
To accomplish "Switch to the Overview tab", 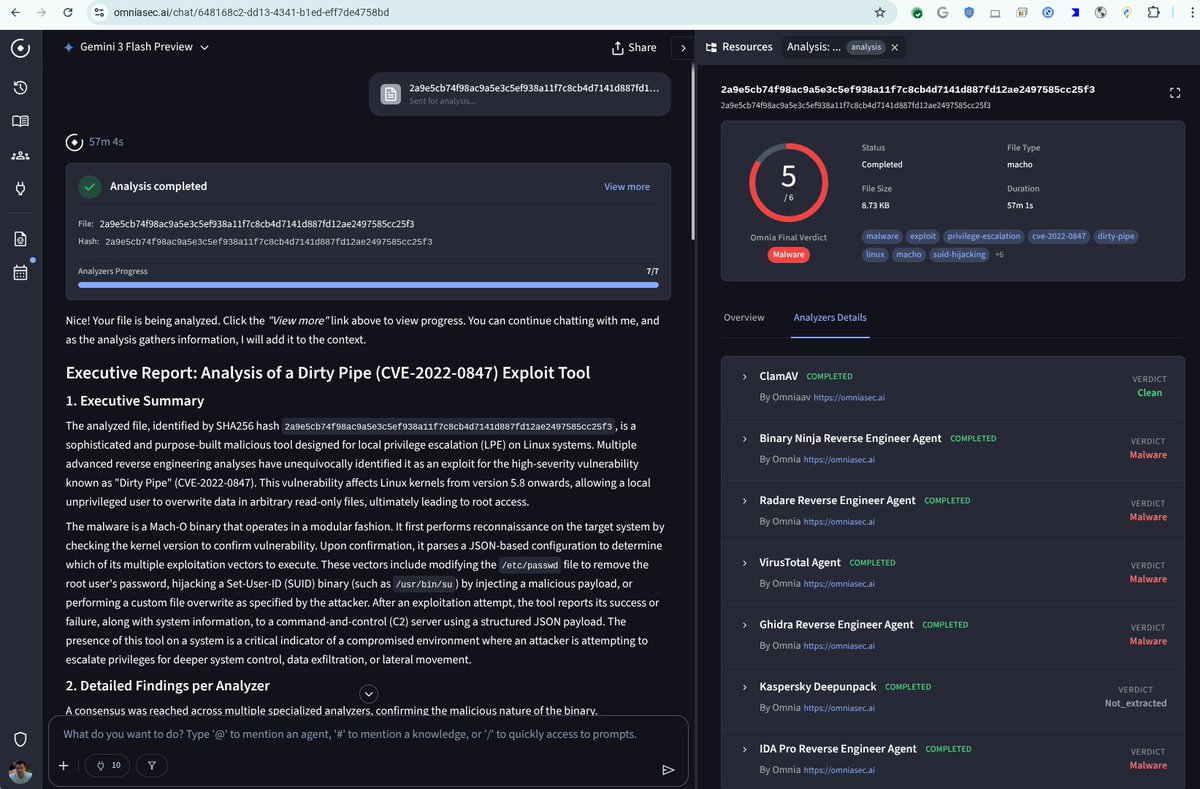I will point(744,317).
